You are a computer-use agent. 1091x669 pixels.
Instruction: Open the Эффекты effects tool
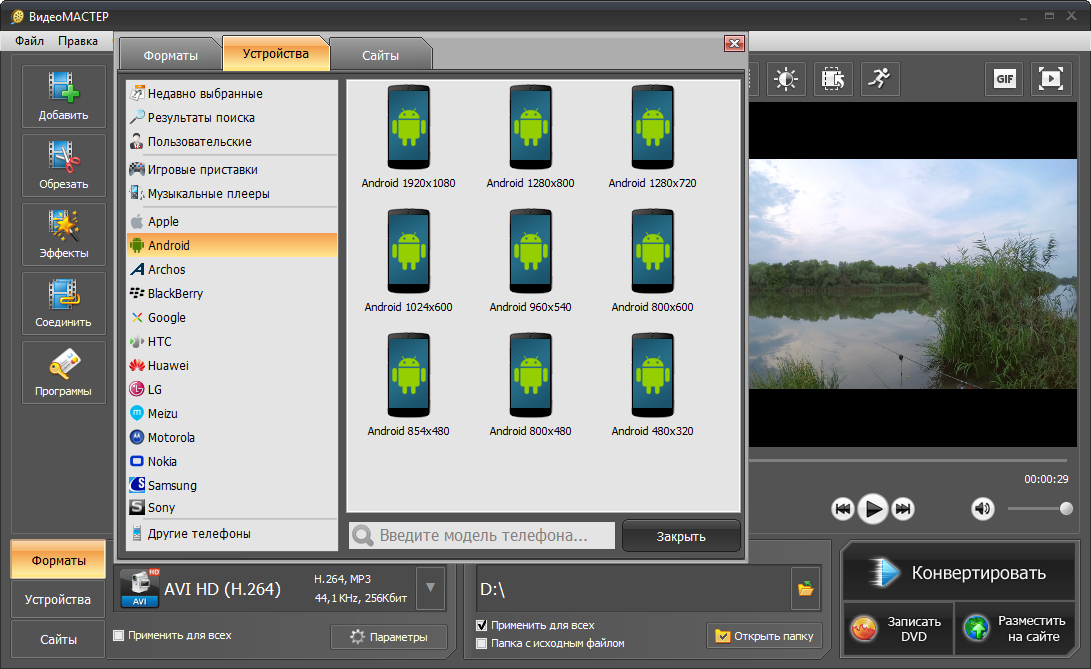pos(63,234)
